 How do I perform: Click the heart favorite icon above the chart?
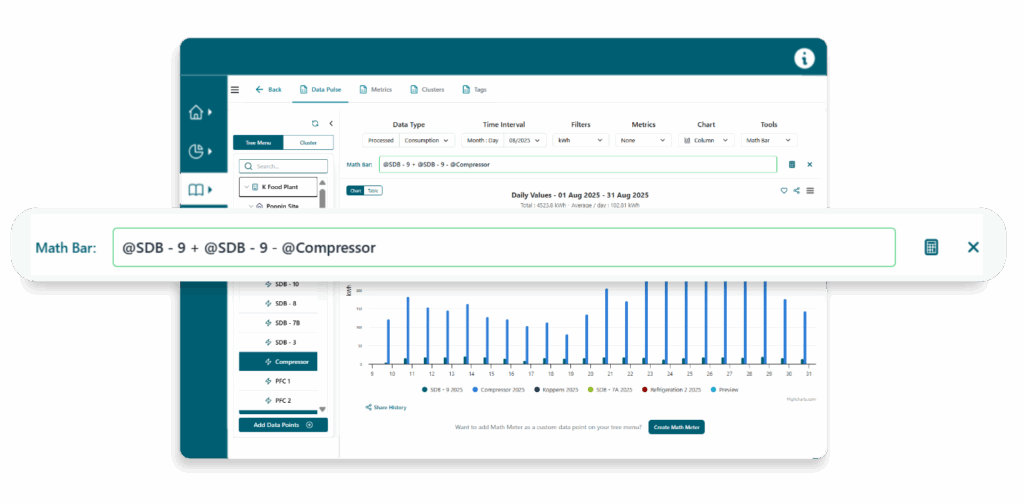[784, 190]
